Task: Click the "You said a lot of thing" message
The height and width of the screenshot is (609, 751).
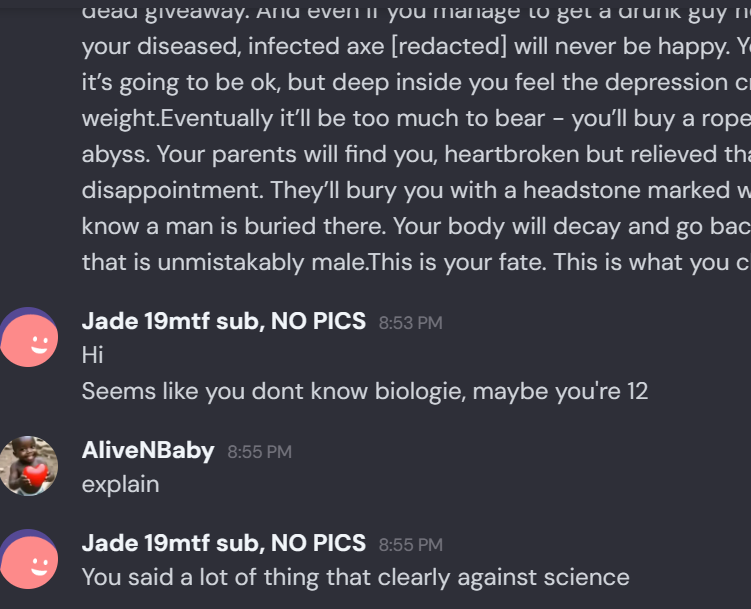Action: pos(355,577)
